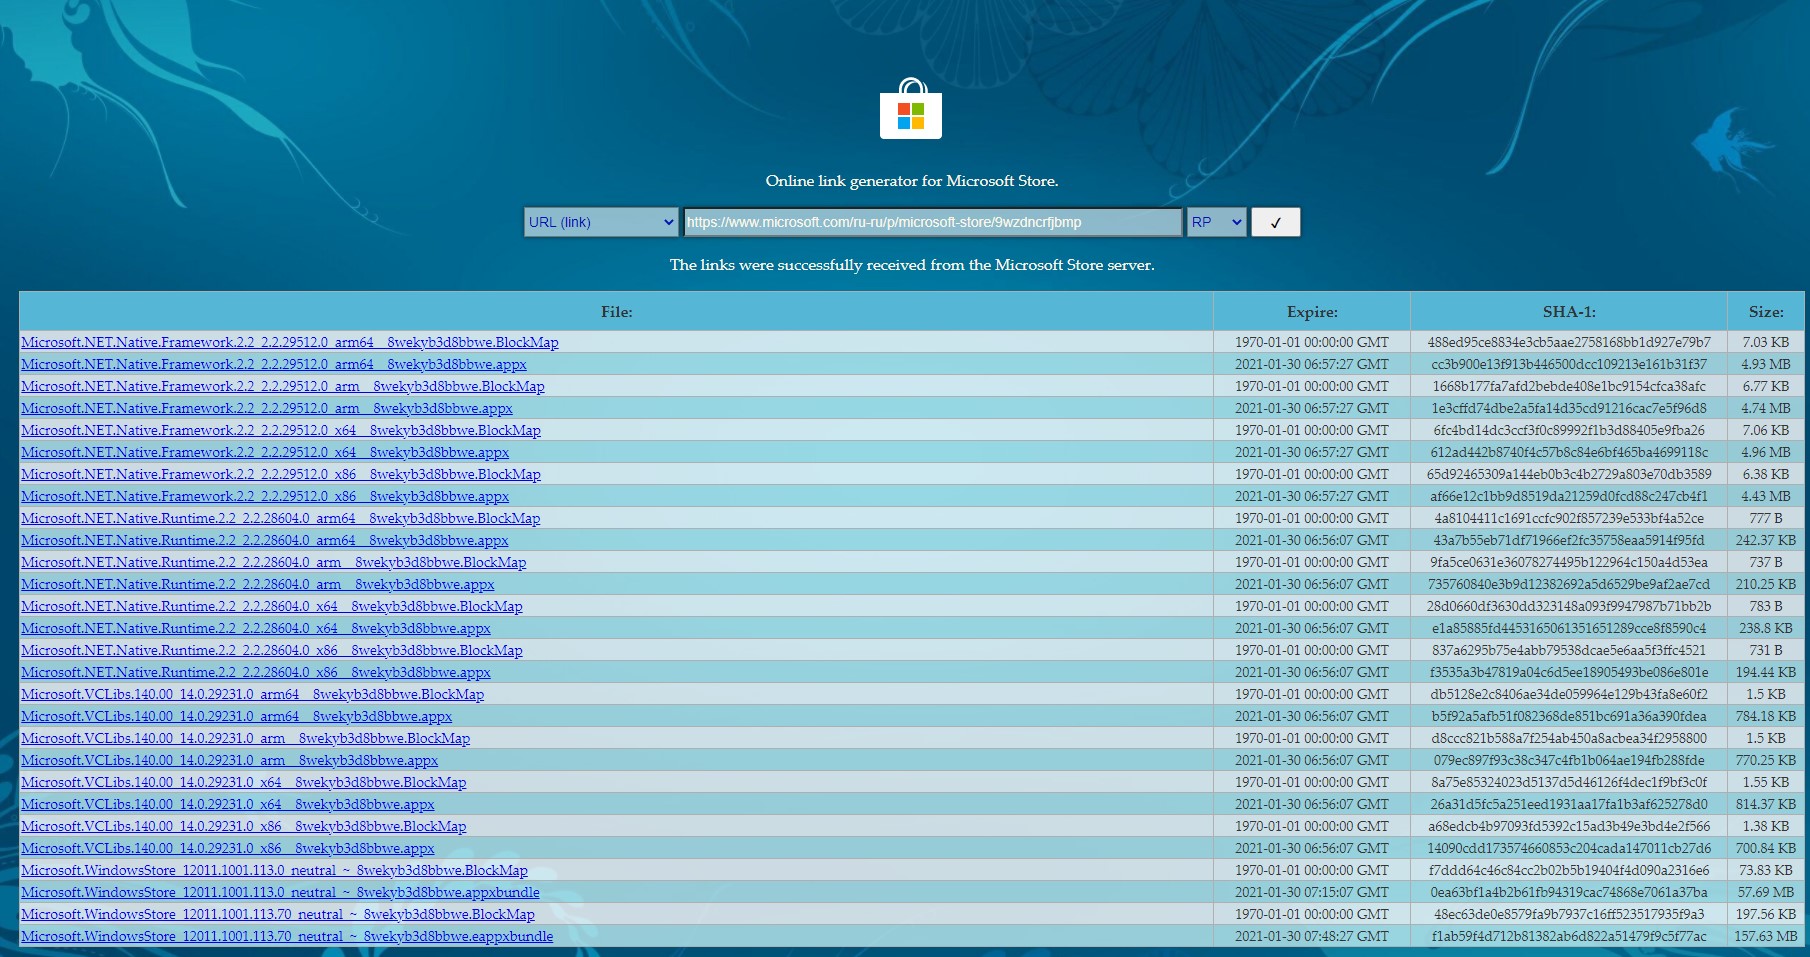Click the '770.25 KB' size value
Screen dimensions: 1810x957
pyautogui.click(x=1766, y=760)
